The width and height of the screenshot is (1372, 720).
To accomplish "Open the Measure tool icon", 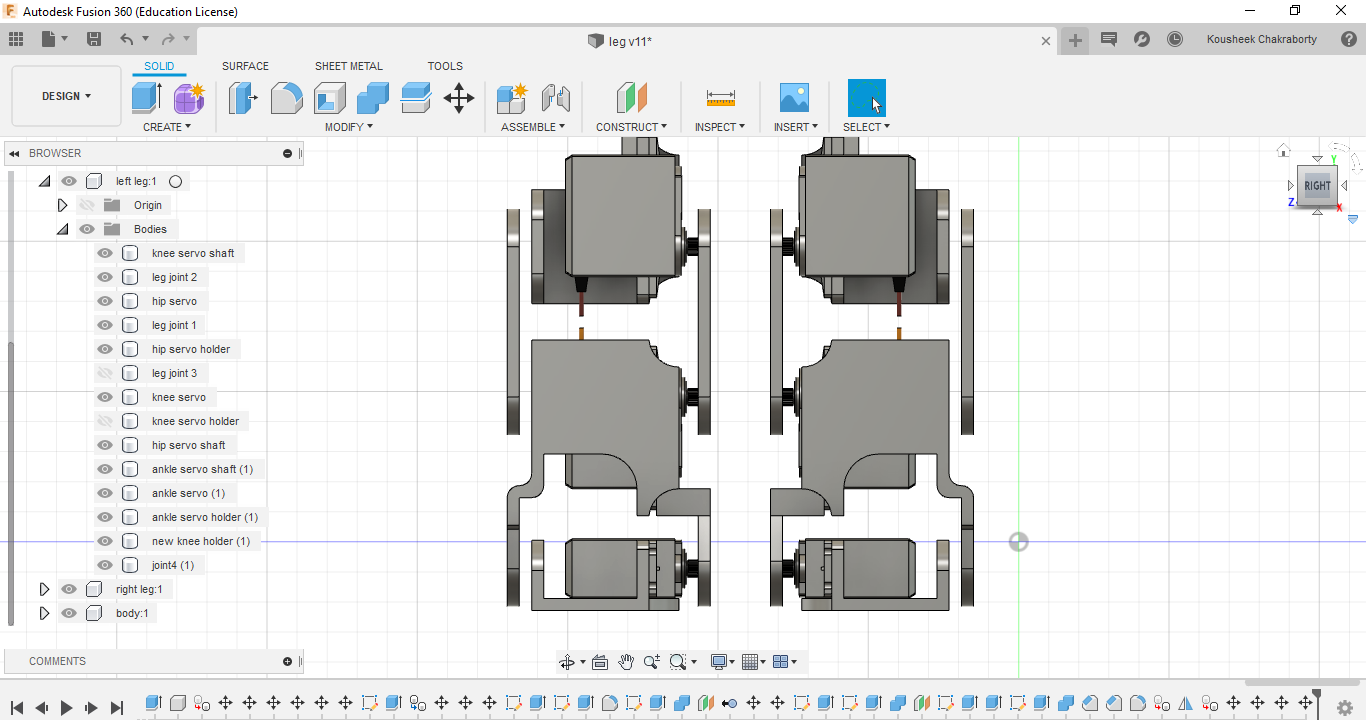I will [x=720, y=98].
